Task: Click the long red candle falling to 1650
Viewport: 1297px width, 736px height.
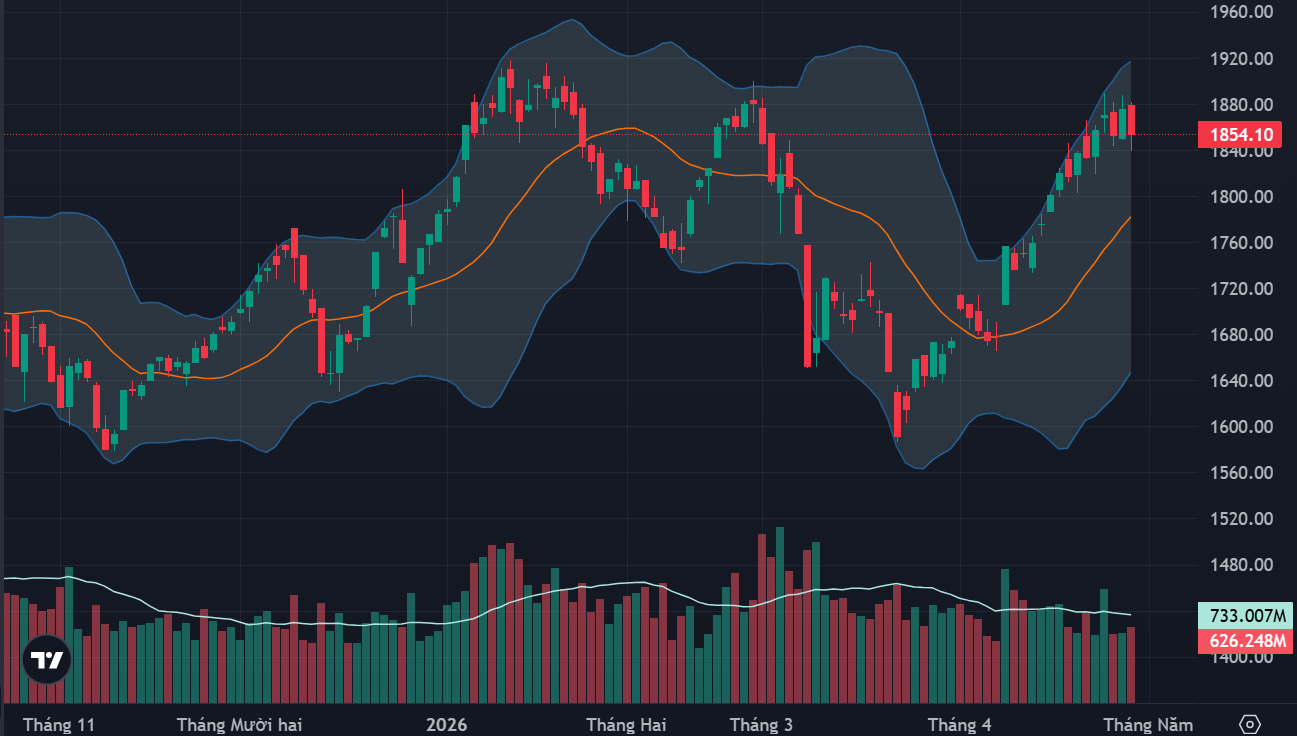Action: click(808, 305)
